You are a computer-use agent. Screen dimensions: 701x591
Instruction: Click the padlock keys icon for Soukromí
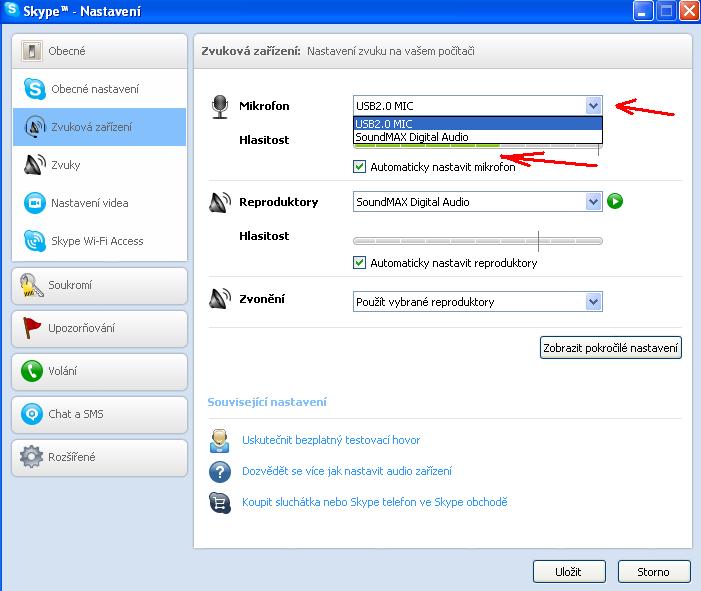coord(31,285)
